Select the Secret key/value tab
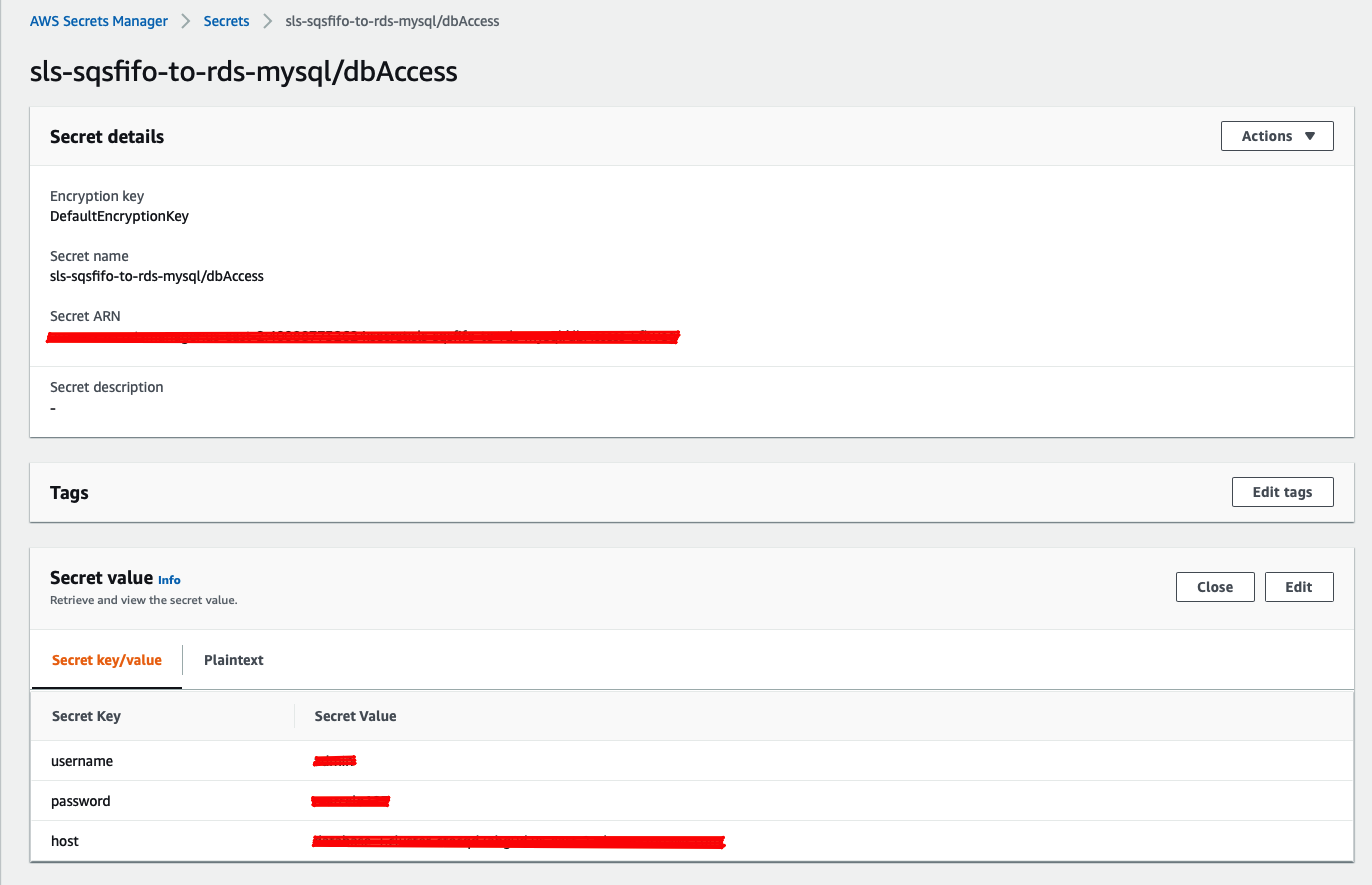 tap(107, 660)
